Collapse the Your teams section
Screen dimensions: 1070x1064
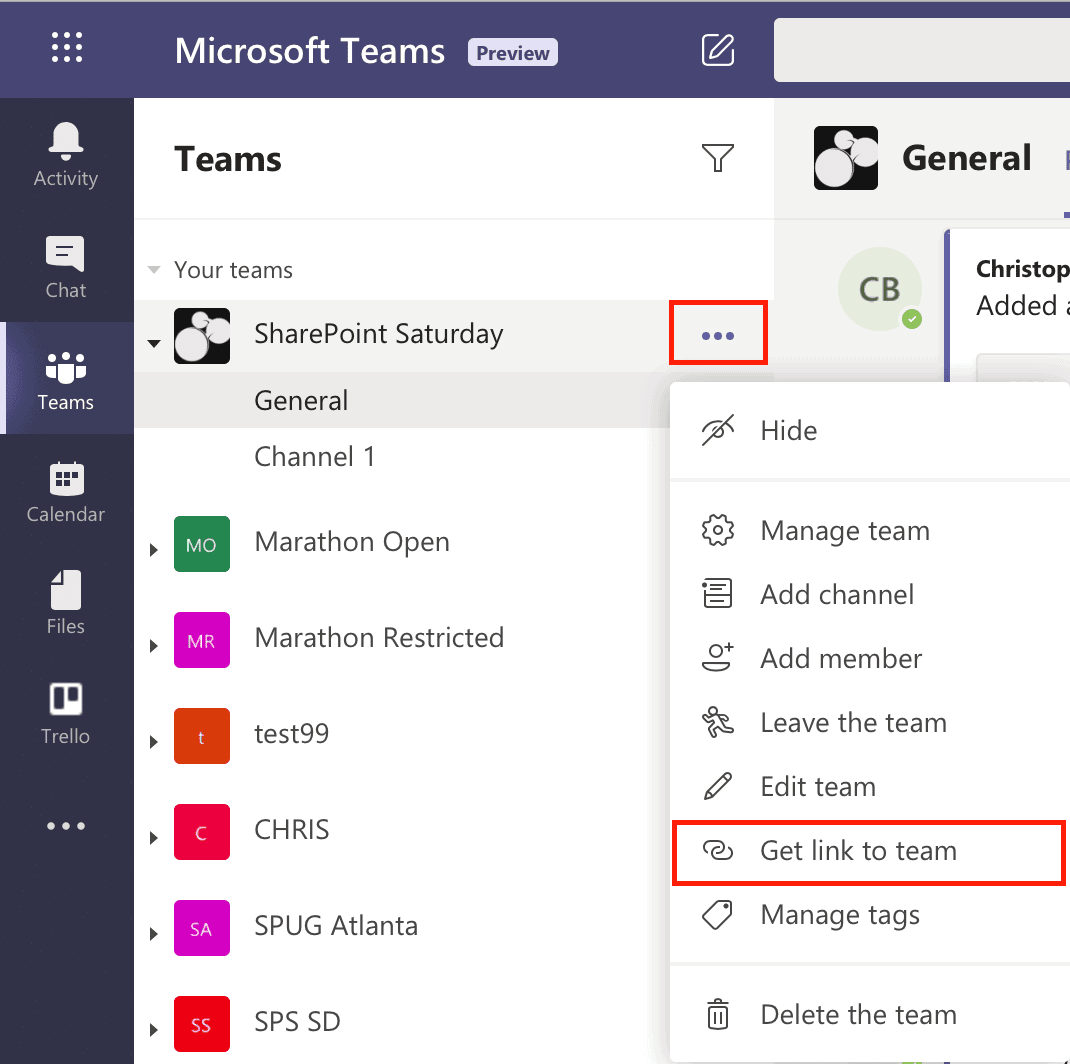[153, 269]
